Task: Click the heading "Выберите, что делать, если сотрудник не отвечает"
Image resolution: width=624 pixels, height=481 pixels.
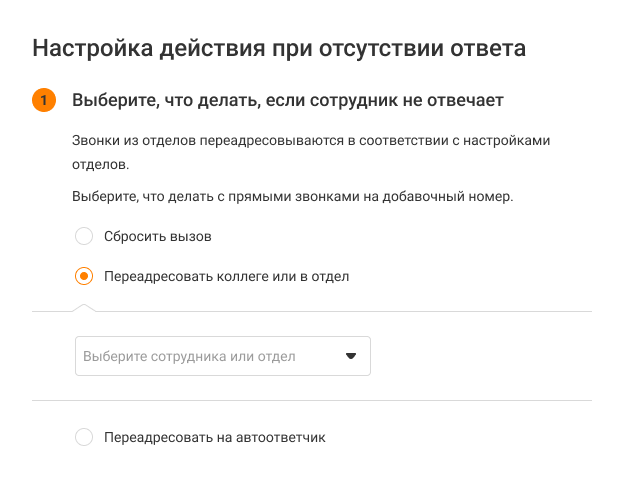Action: click(287, 101)
